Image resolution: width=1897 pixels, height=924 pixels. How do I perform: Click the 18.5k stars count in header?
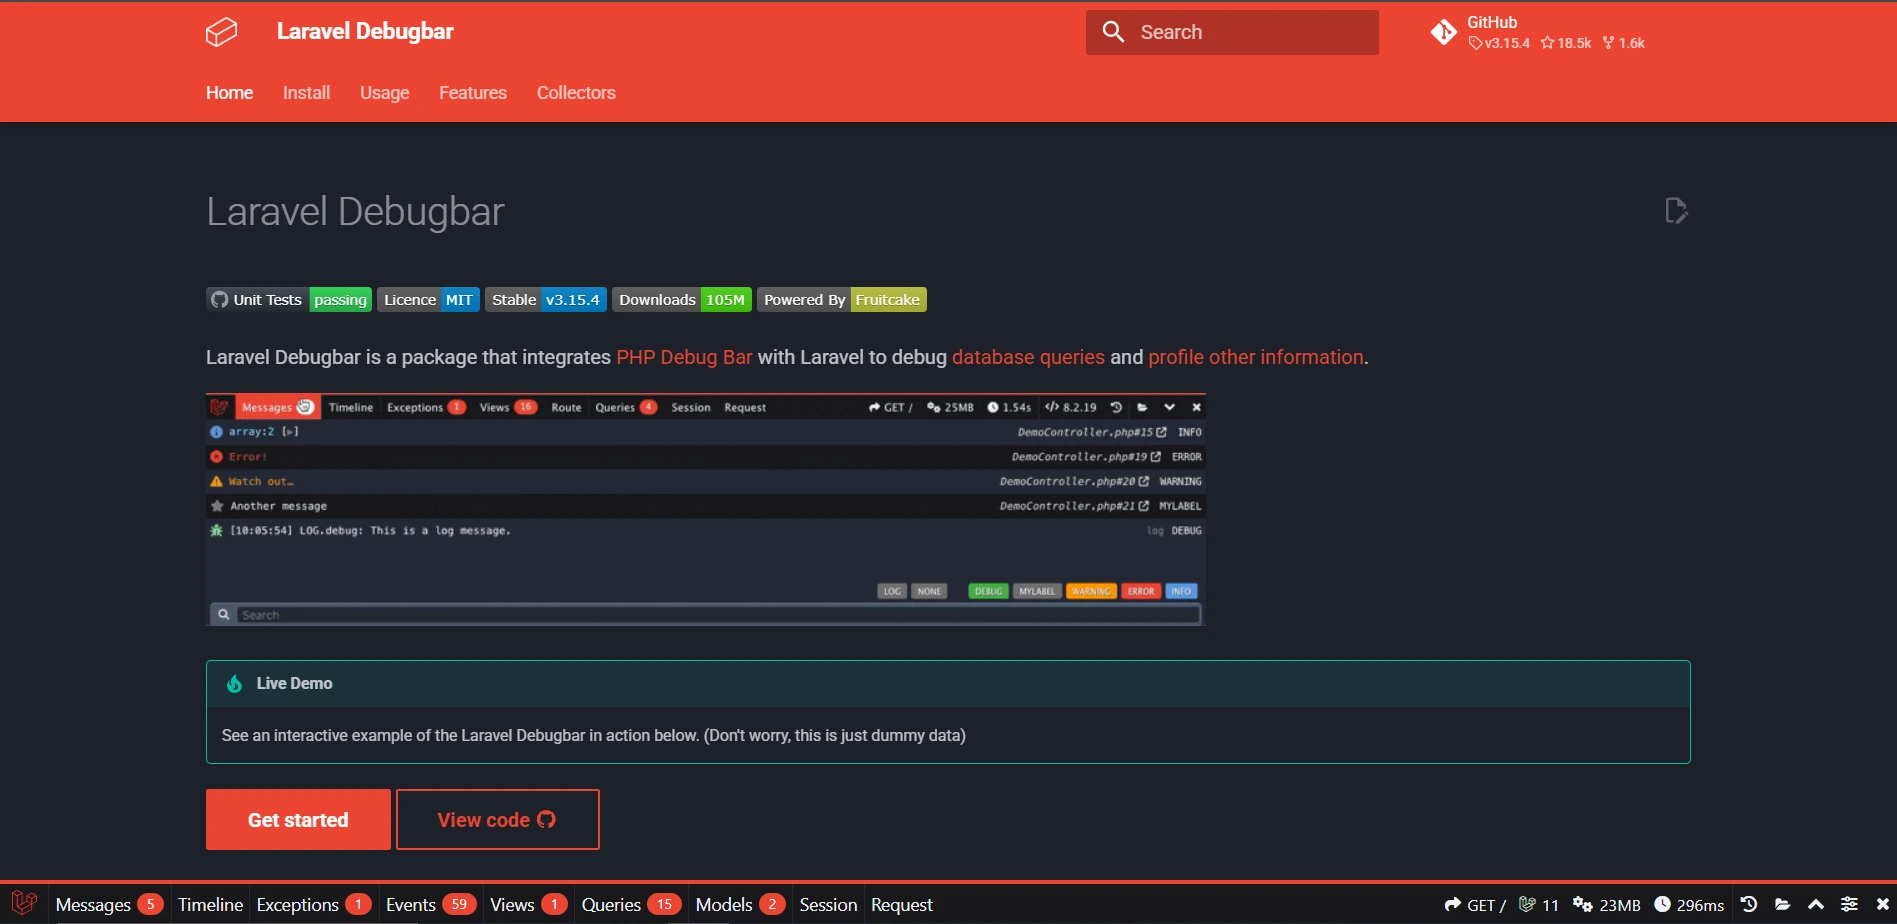click(x=1566, y=43)
